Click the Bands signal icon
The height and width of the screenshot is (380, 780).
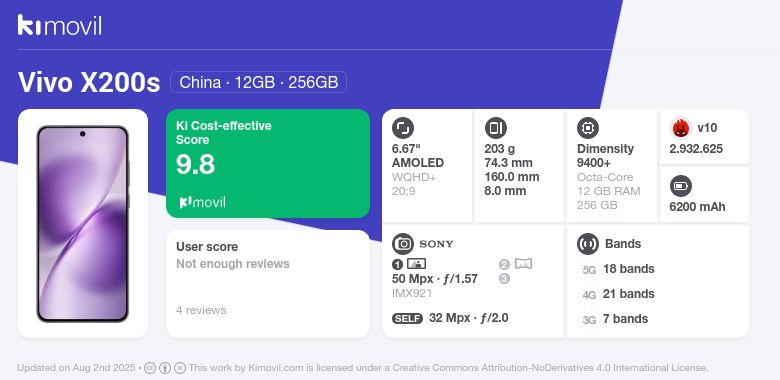click(588, 244)
